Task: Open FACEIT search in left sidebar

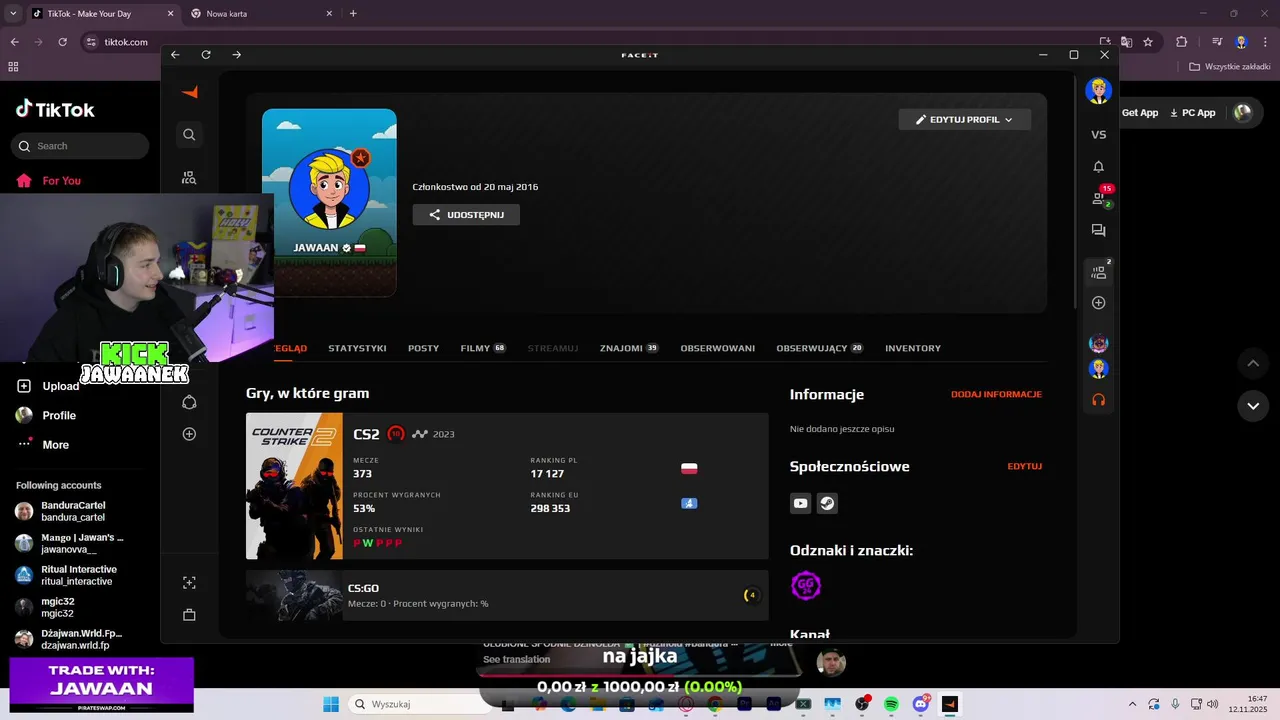Action: (x=189, y=134)
